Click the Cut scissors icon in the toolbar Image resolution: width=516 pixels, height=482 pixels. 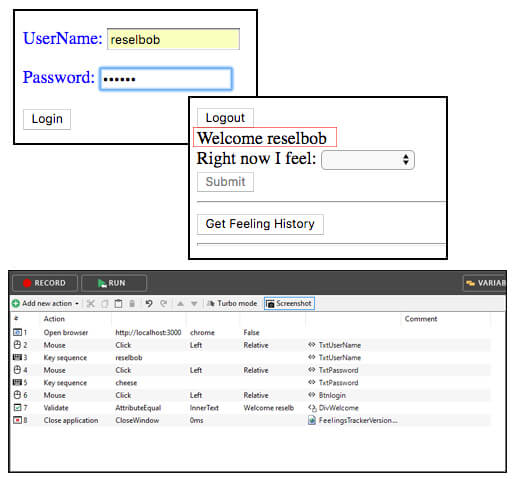[x=91, y=303]
